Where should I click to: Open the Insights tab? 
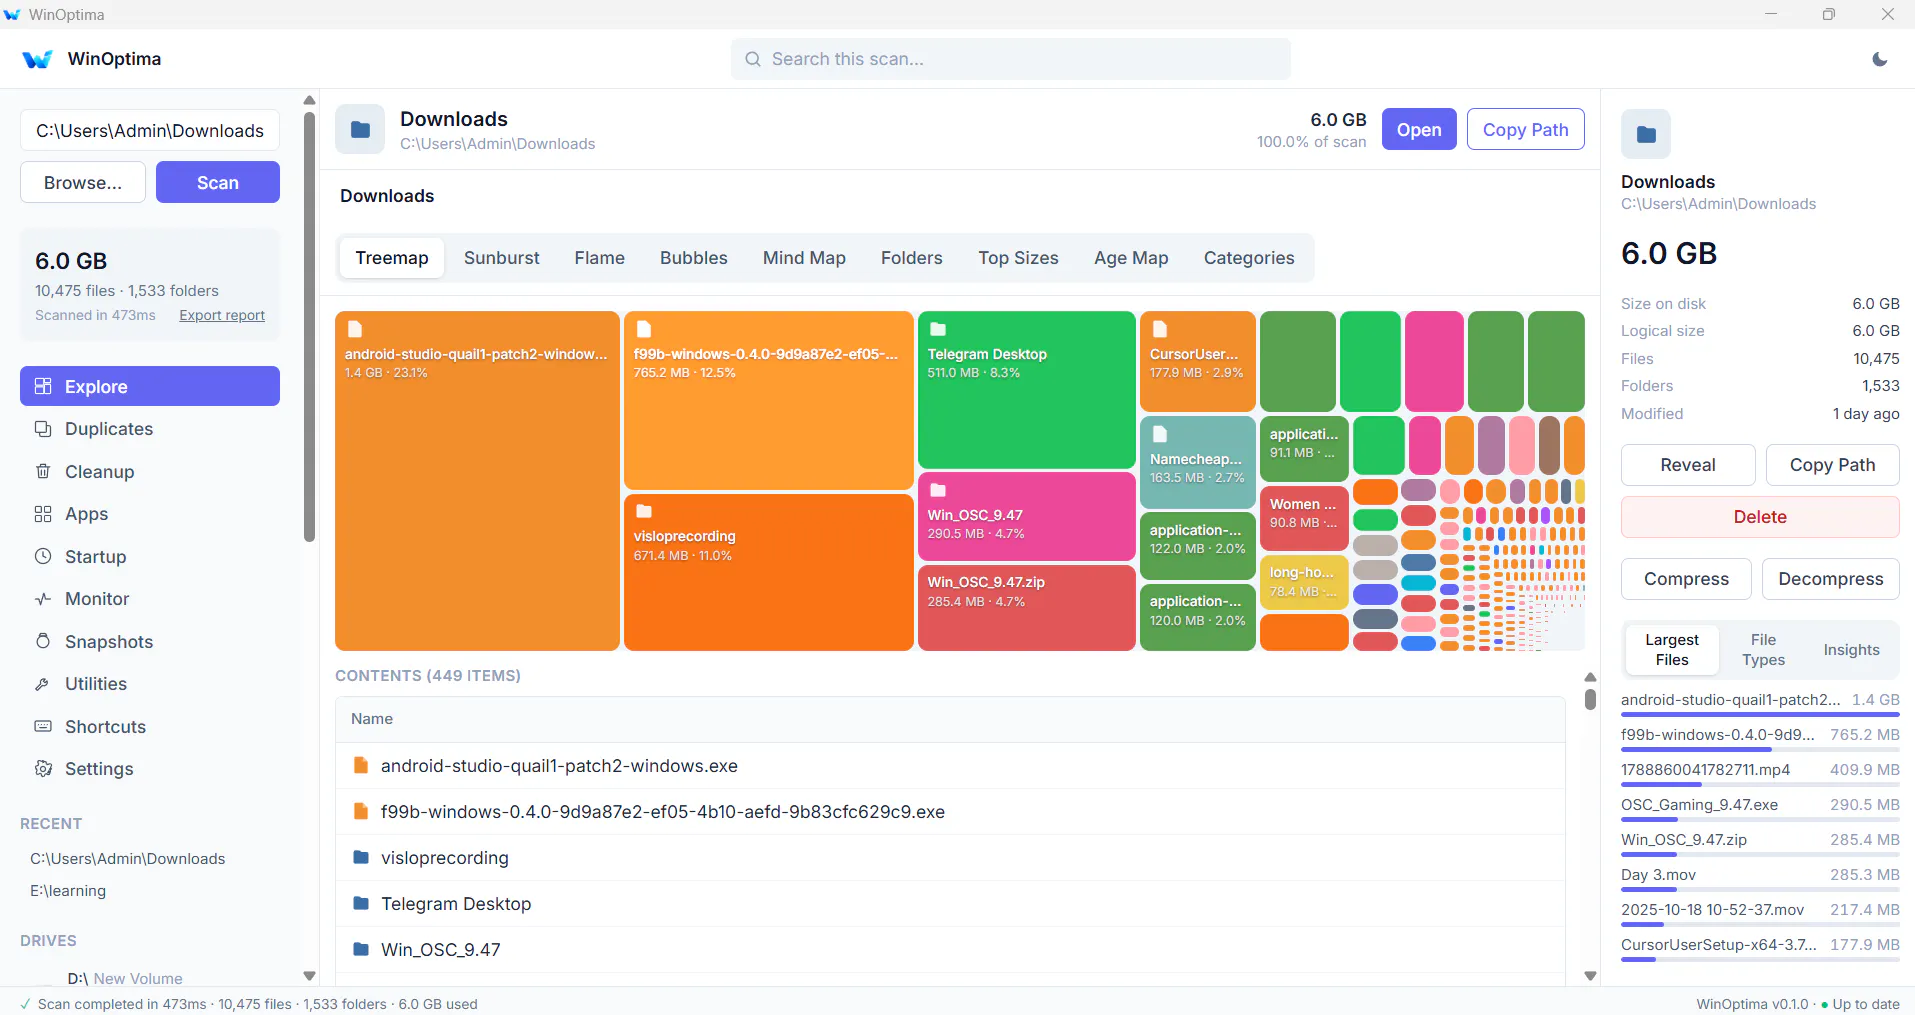pos(1852,650)
